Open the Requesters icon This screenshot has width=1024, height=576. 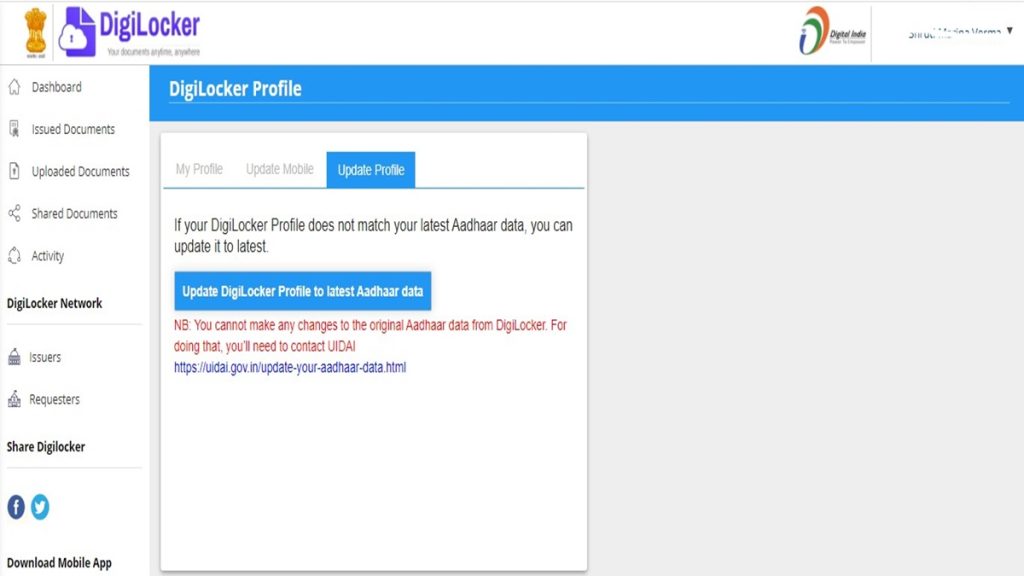click(x=14, y=399)
